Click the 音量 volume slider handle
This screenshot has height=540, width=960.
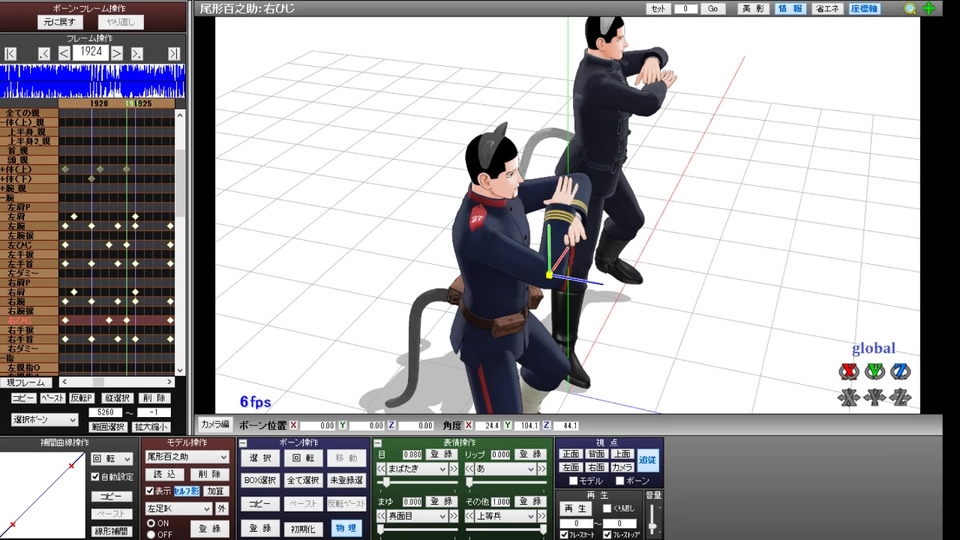coord(653,525)
